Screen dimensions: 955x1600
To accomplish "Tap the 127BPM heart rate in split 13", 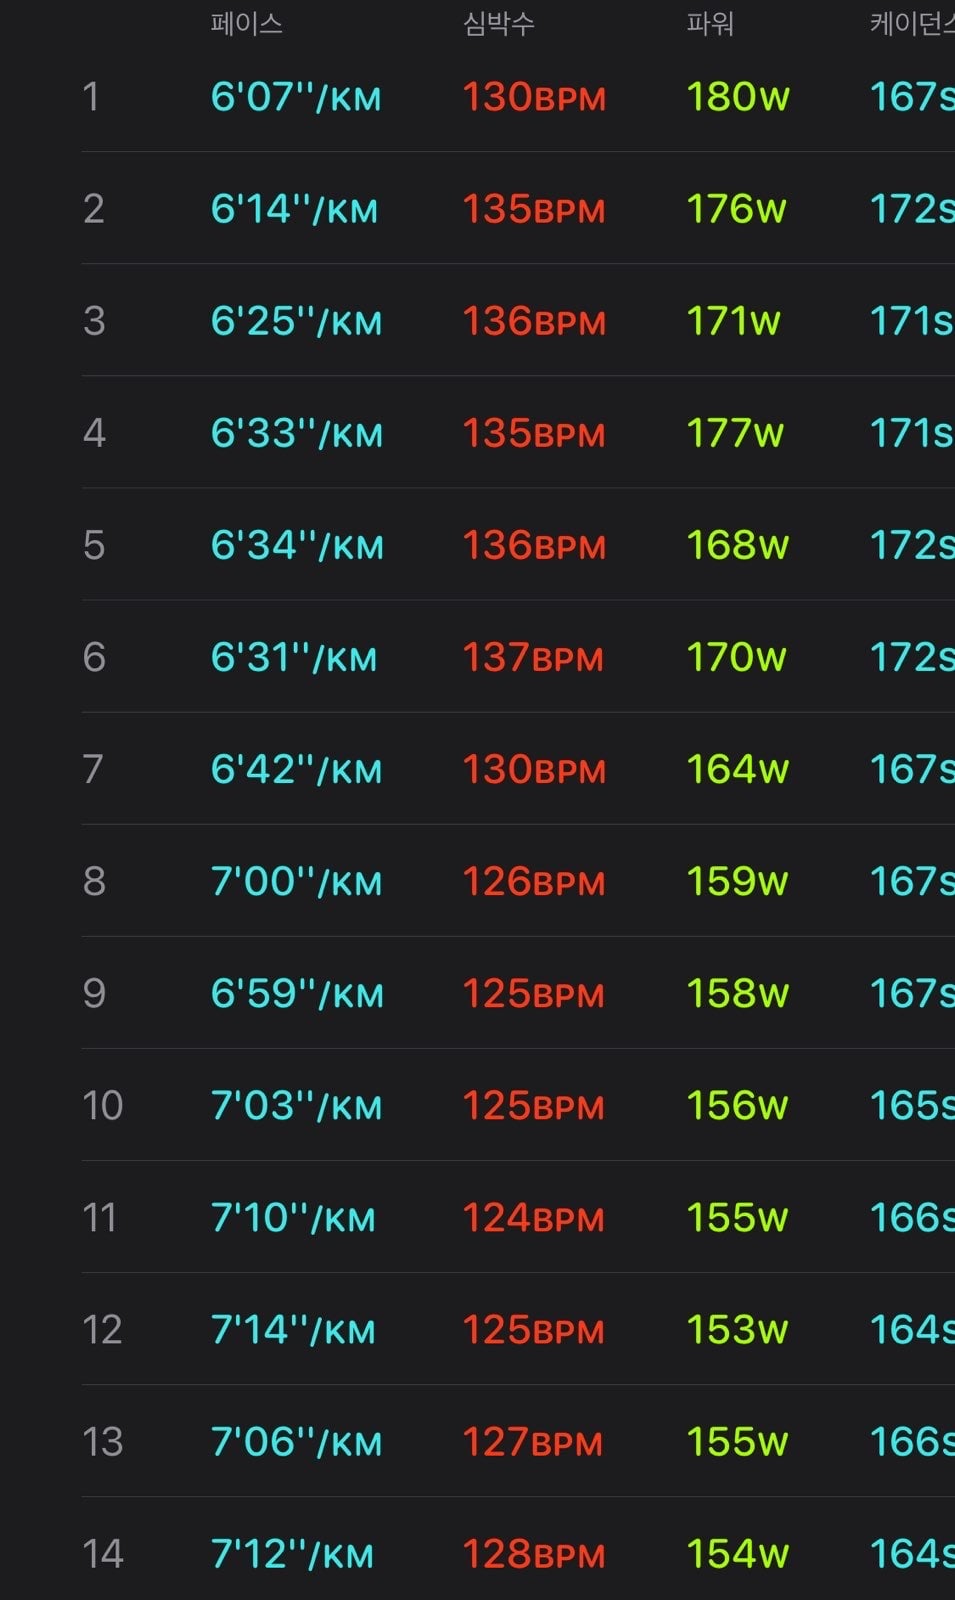I will tap(532, 1441).
